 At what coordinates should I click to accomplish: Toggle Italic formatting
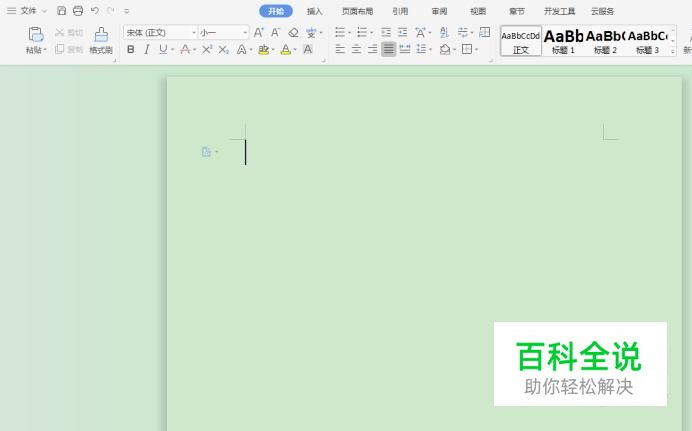(x=147, y=49)
